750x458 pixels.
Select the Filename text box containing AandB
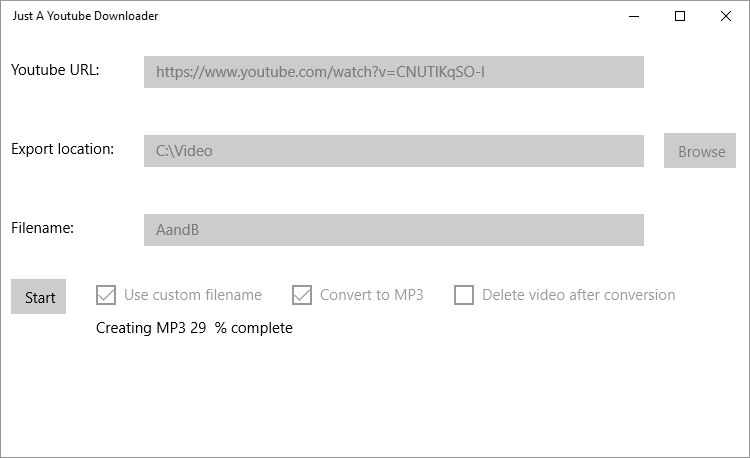click(x=393, y=229)
